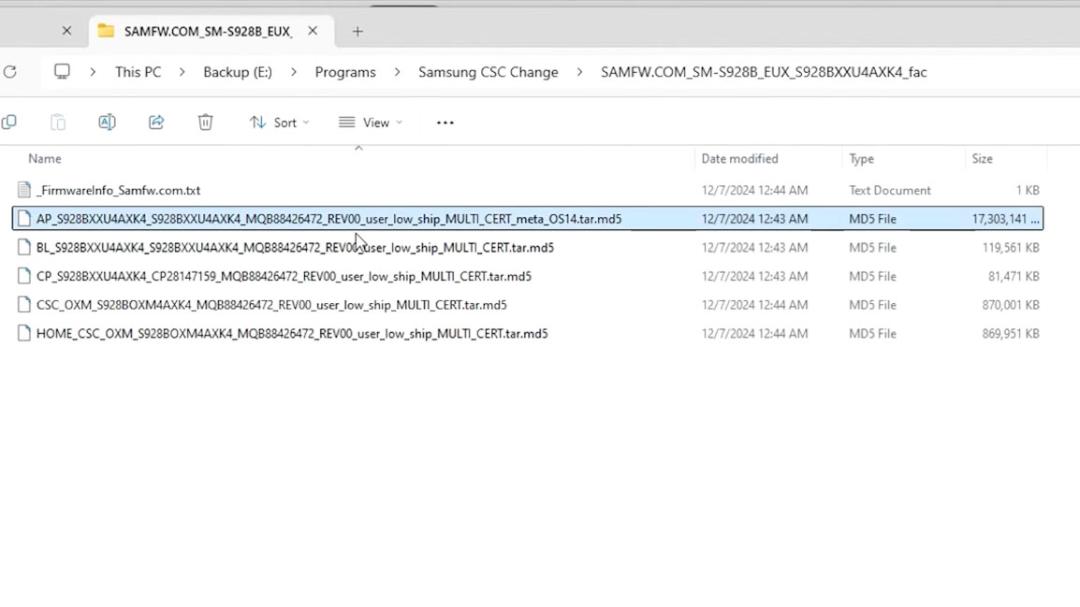Select the HOME_CSC_OXM tar.md5 file
The width and height of the screenshot is (1080, 607).
(x=528, y=333)
